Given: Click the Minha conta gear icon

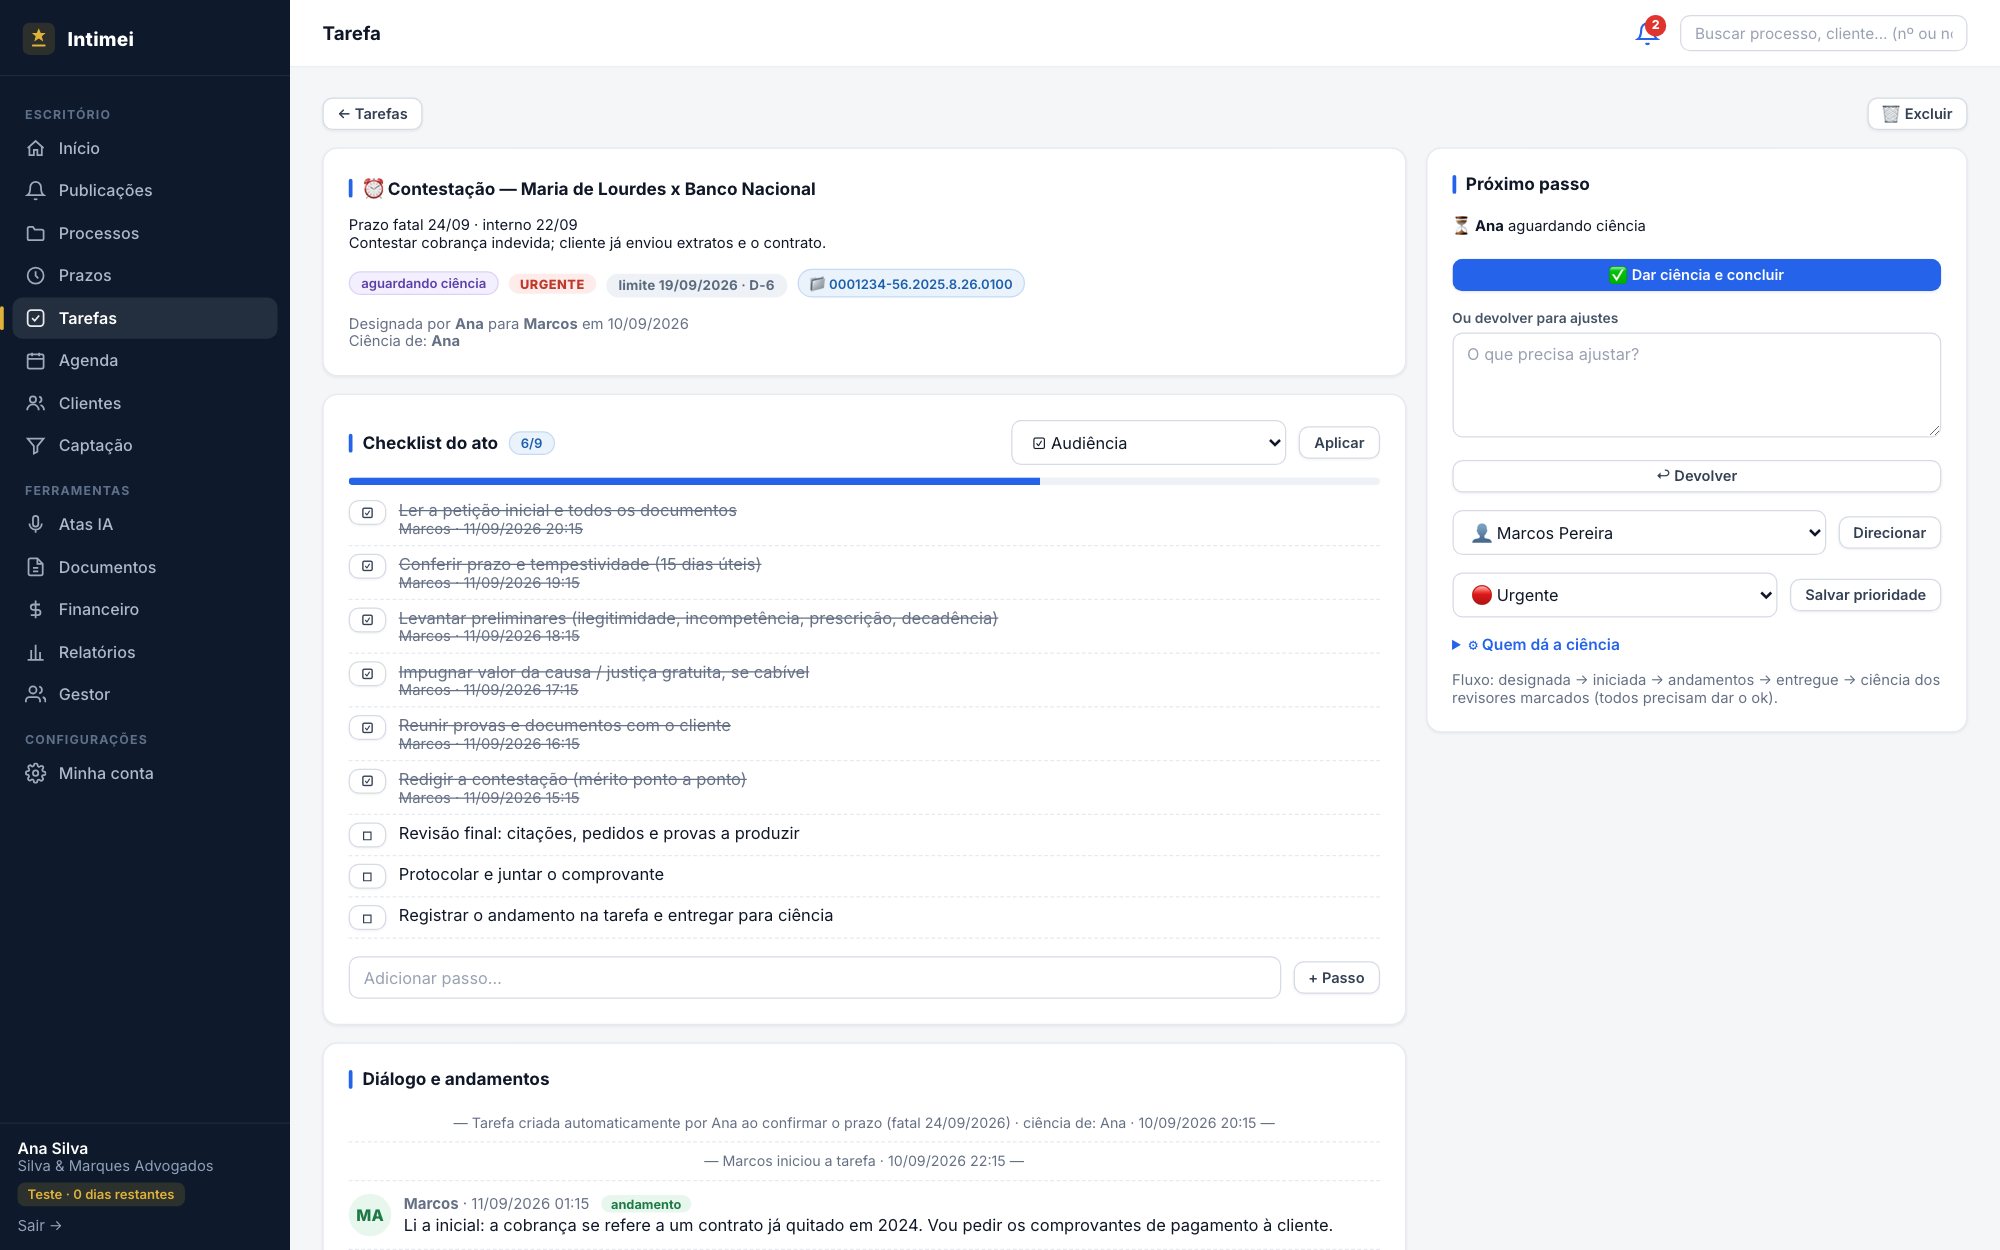Looking at the screenshot, I should pyautogui.click(x=36, y=773).
